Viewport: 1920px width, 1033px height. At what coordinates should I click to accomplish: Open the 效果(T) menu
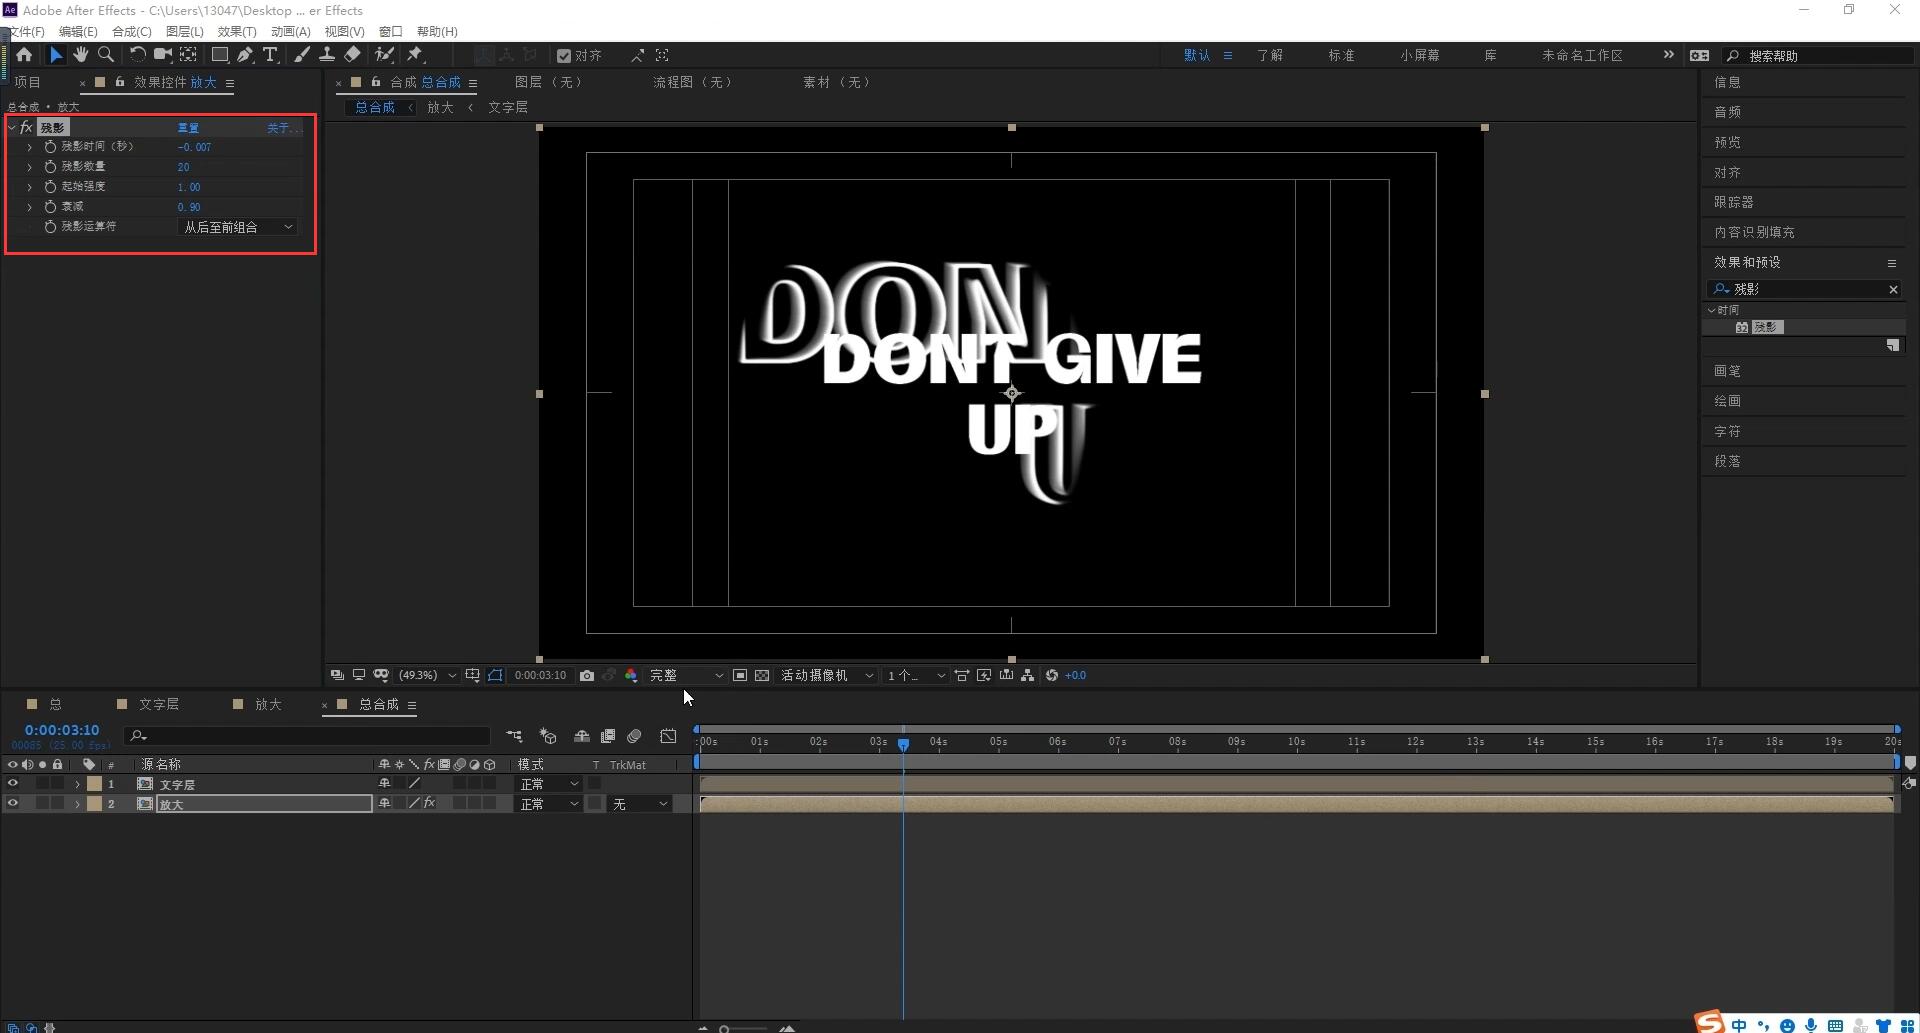(x=237, y=32)
